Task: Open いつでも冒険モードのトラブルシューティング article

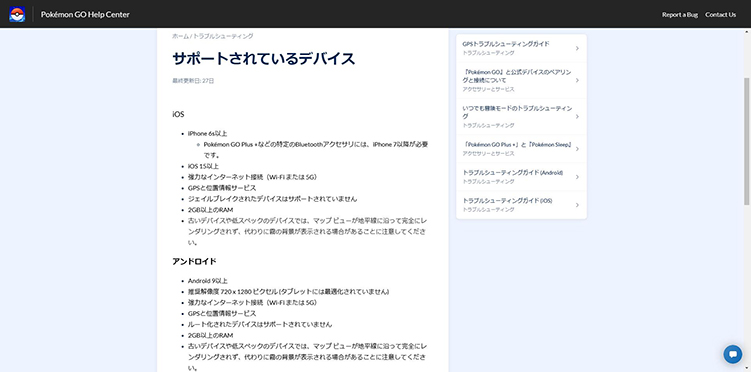Action: [x=517, y=113]
